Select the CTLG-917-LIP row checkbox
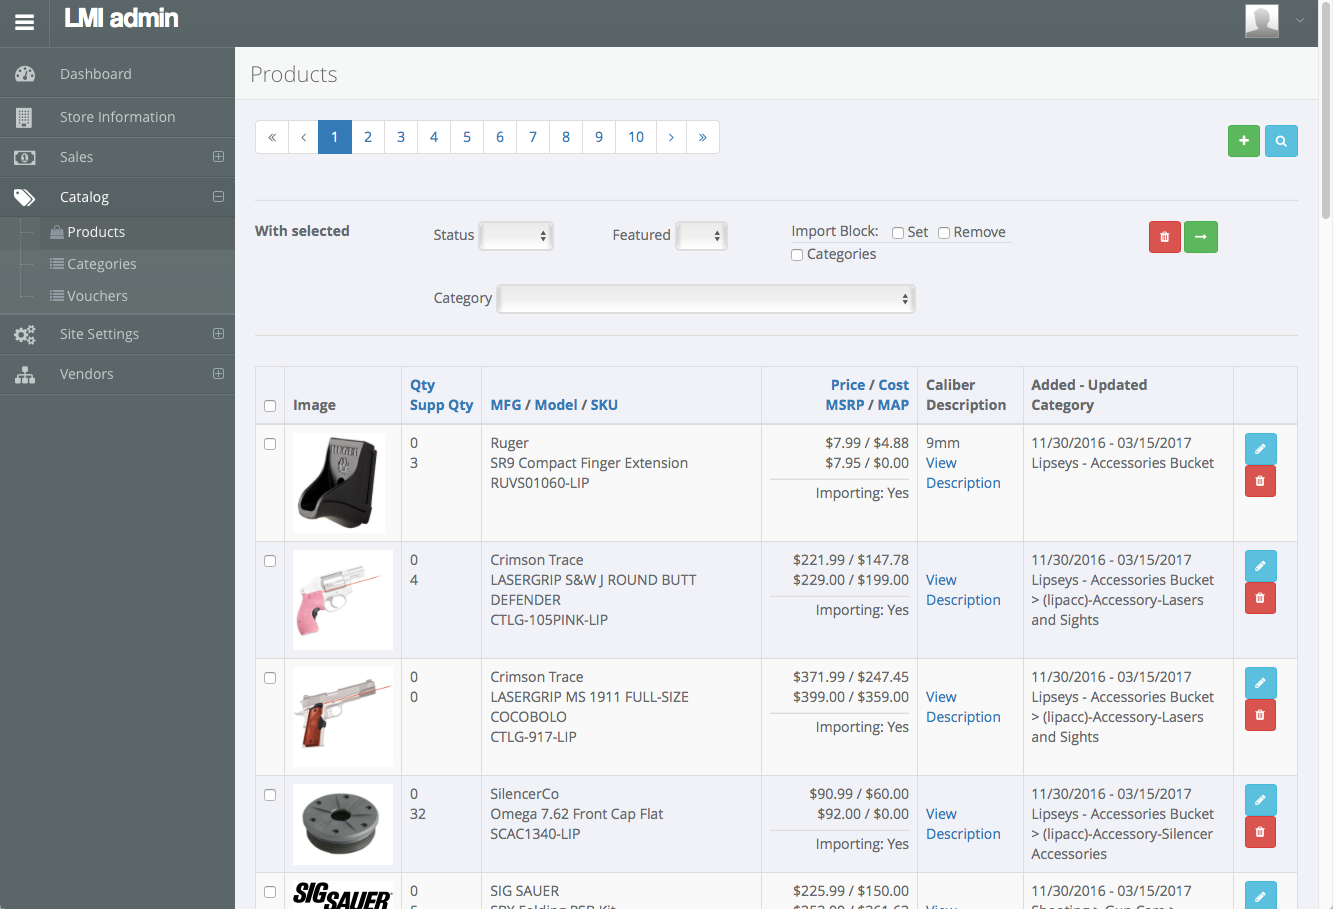Screen dimensions: 1333x909 (x=270, y=678)
